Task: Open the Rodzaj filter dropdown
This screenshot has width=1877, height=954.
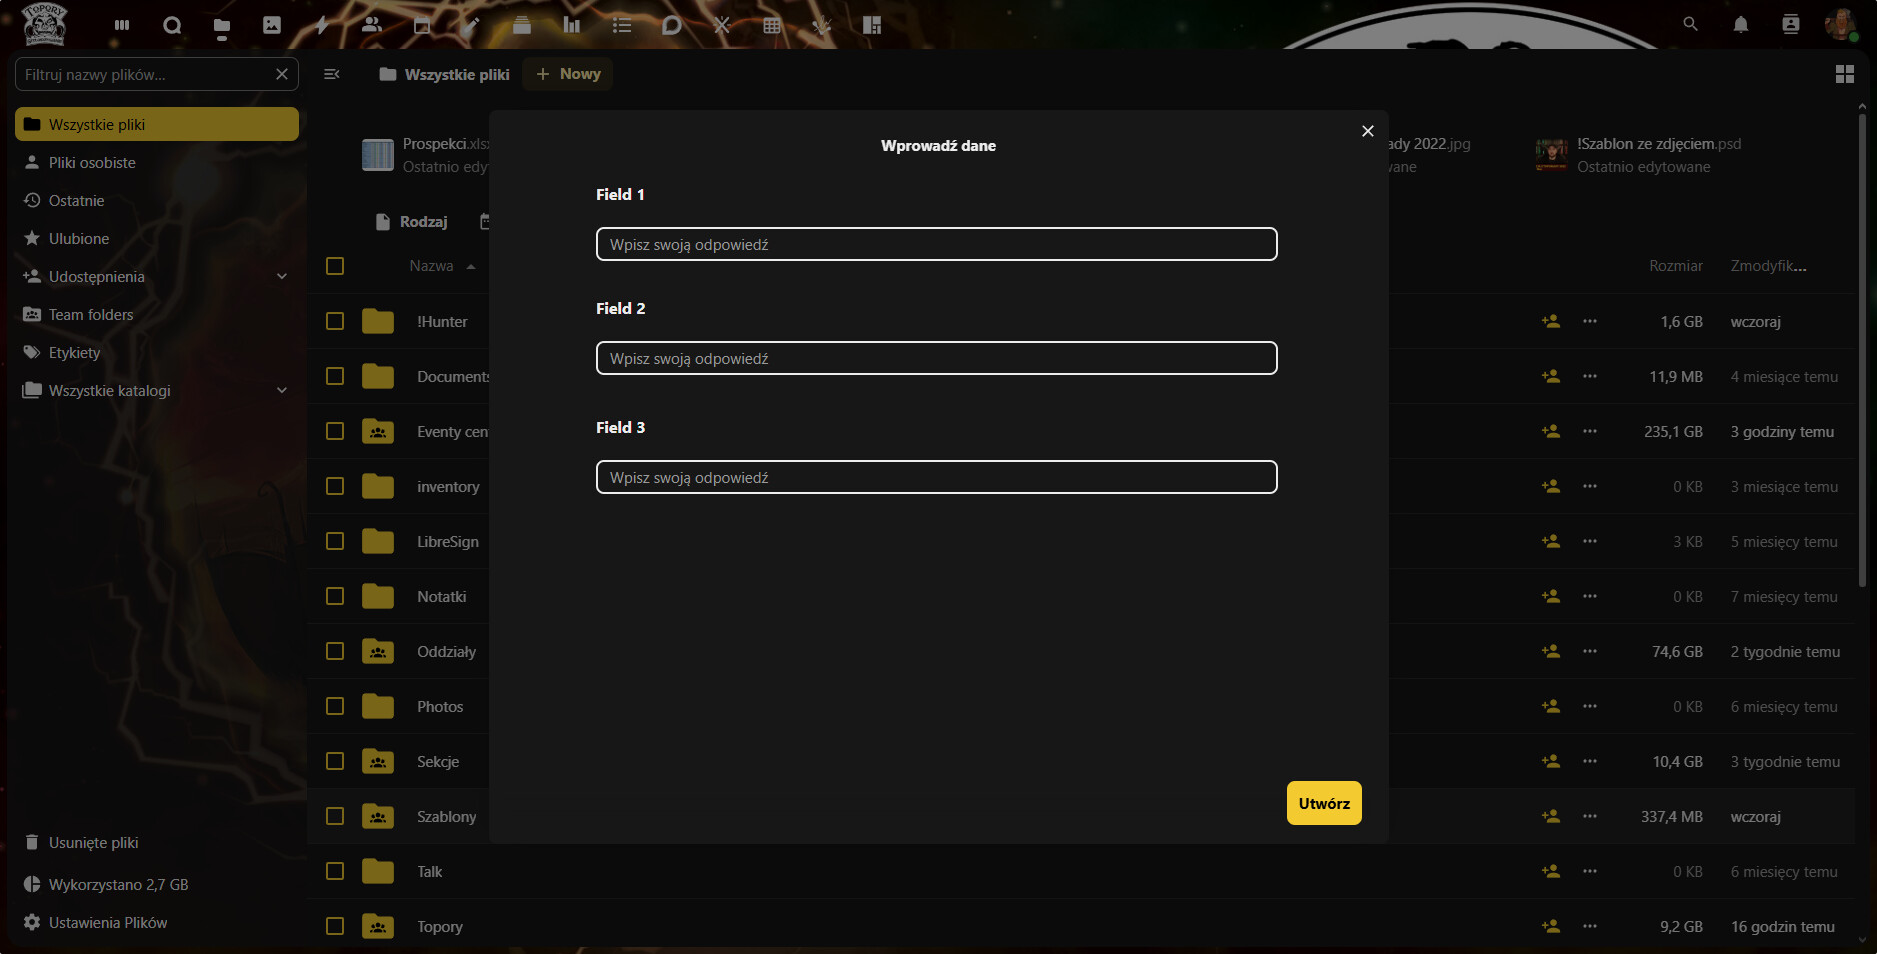Action: click(411, 221)
